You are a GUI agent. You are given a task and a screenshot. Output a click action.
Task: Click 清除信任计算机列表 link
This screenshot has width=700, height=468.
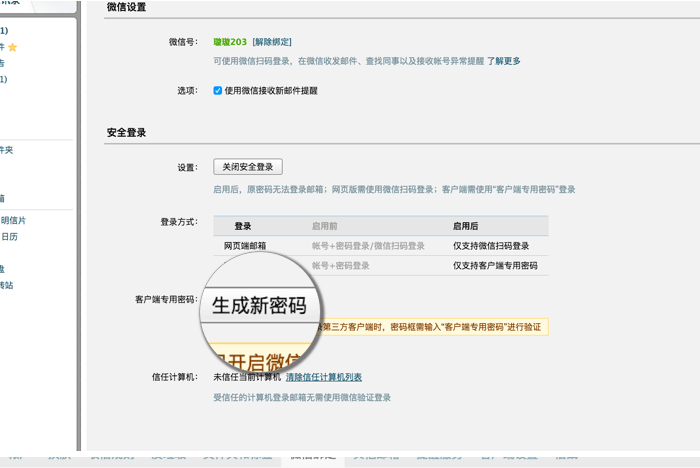(323, 377)
